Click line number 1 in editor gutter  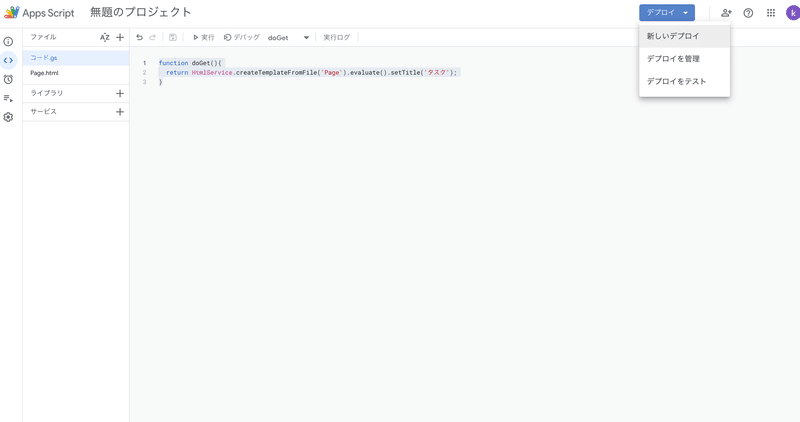point(144,63)
